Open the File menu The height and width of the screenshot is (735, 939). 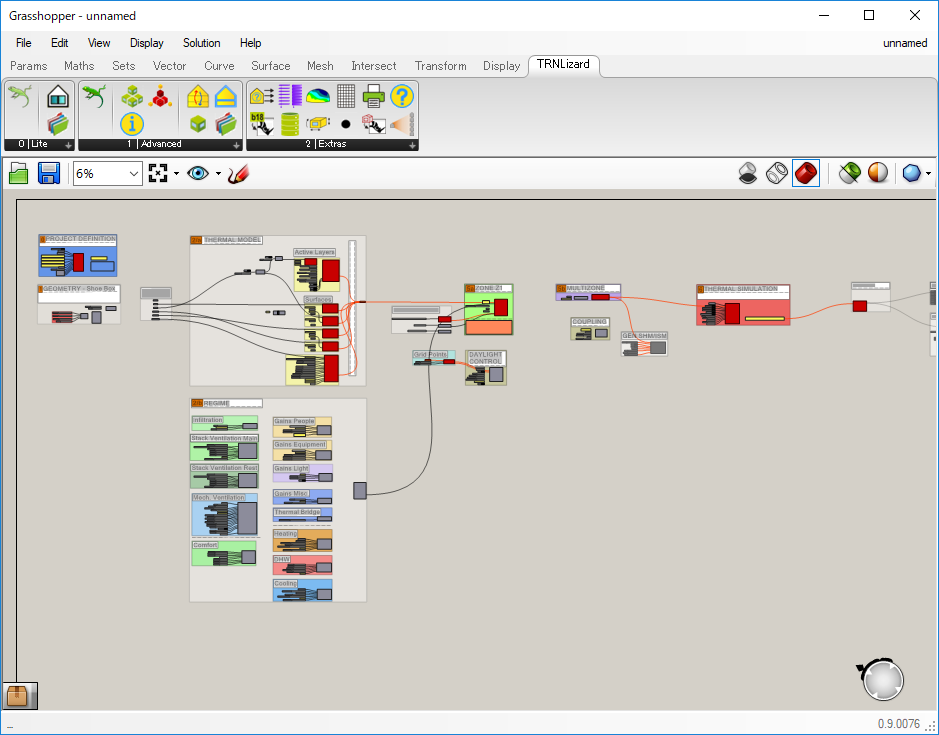[x=24, y=43]
